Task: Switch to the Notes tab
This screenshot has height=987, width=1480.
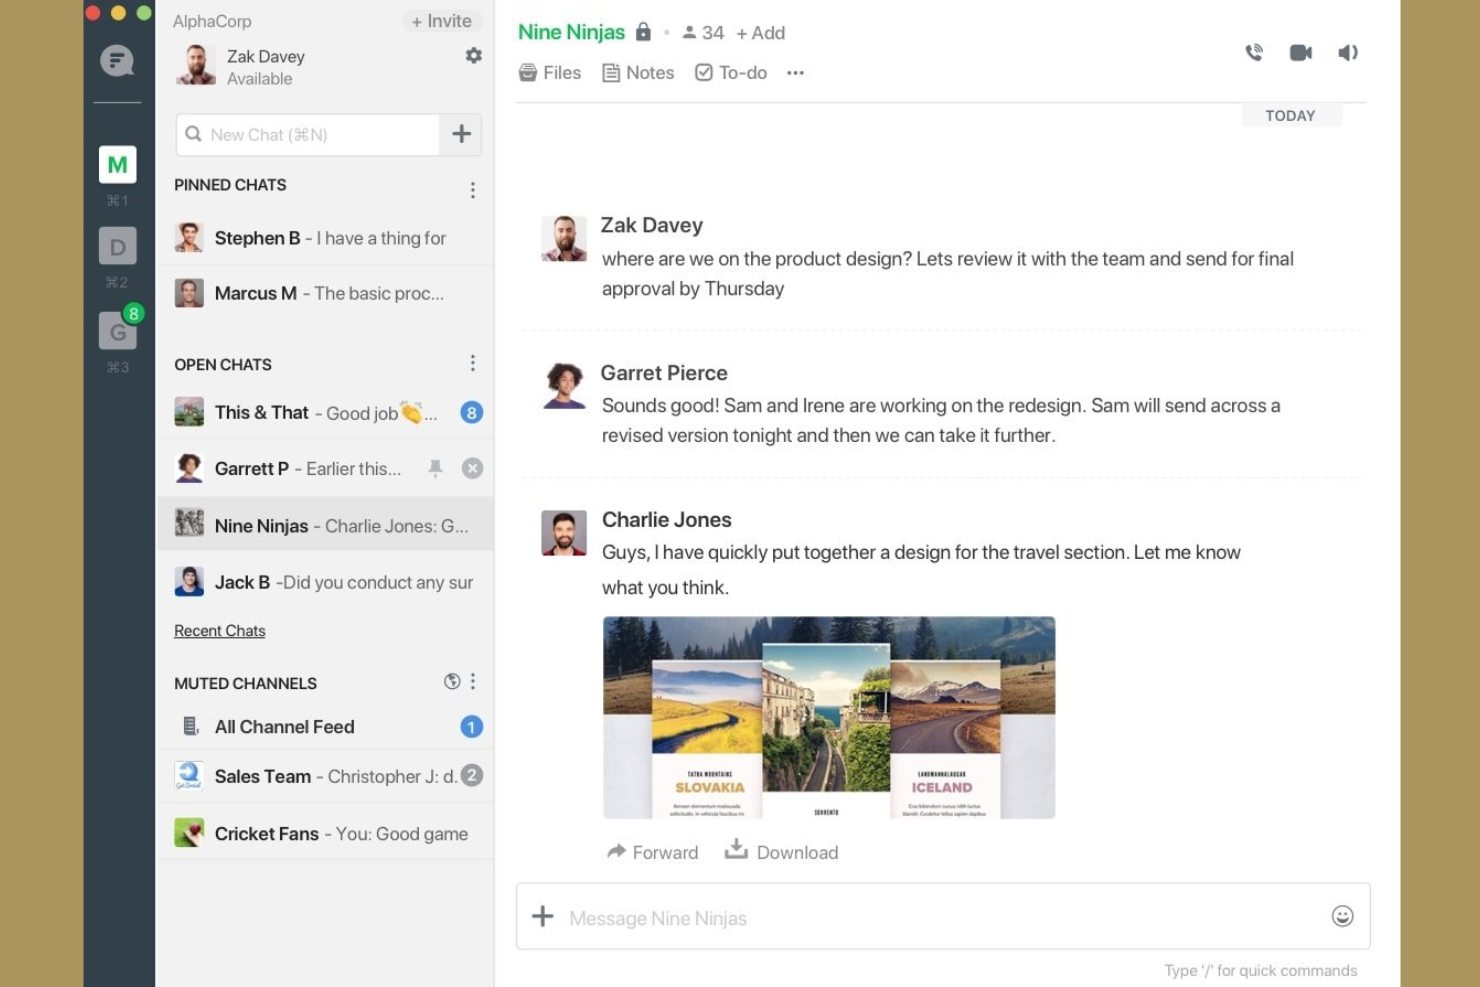Action: point(637,72)
